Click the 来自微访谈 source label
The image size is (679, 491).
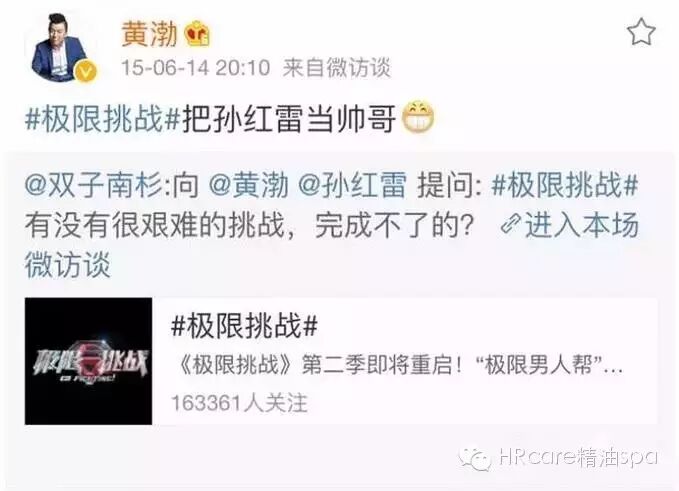pos(337,68)
